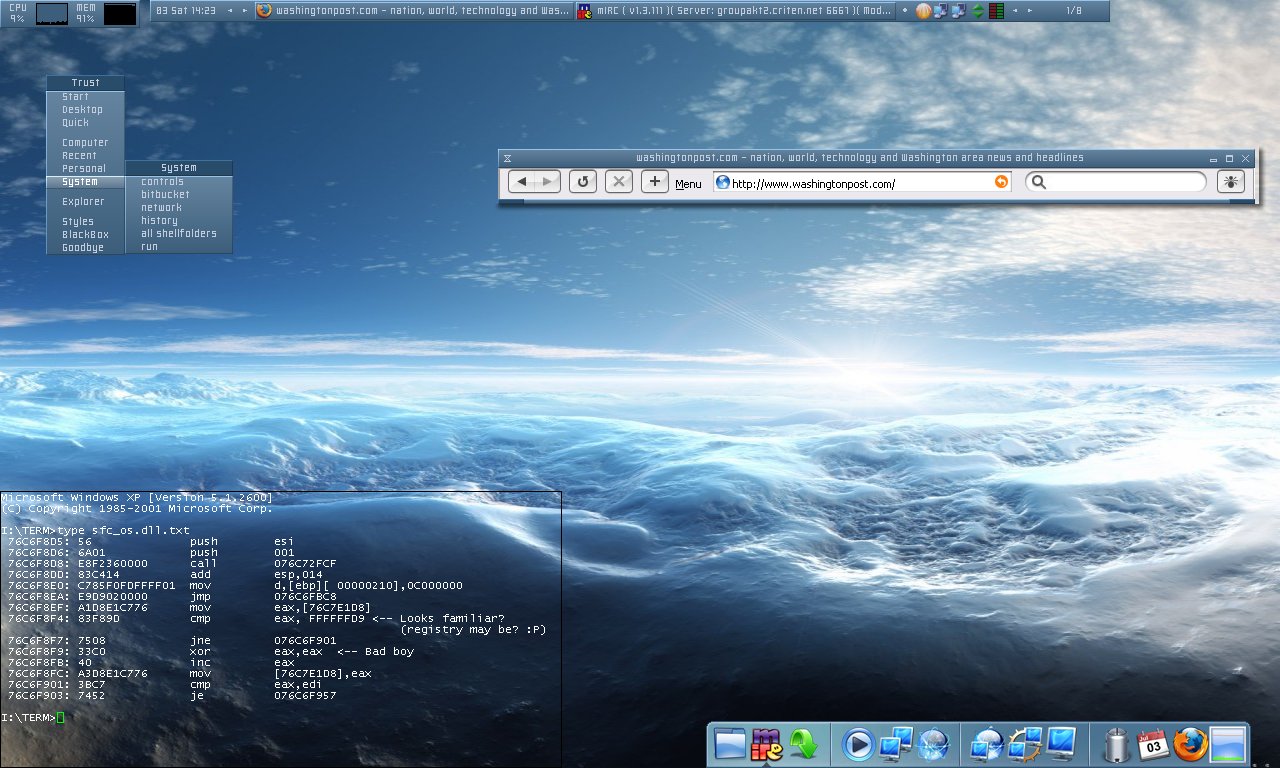Open network in System submenu
The width and height of the screenshot is (1280, 768).
[x=179, y=208]
